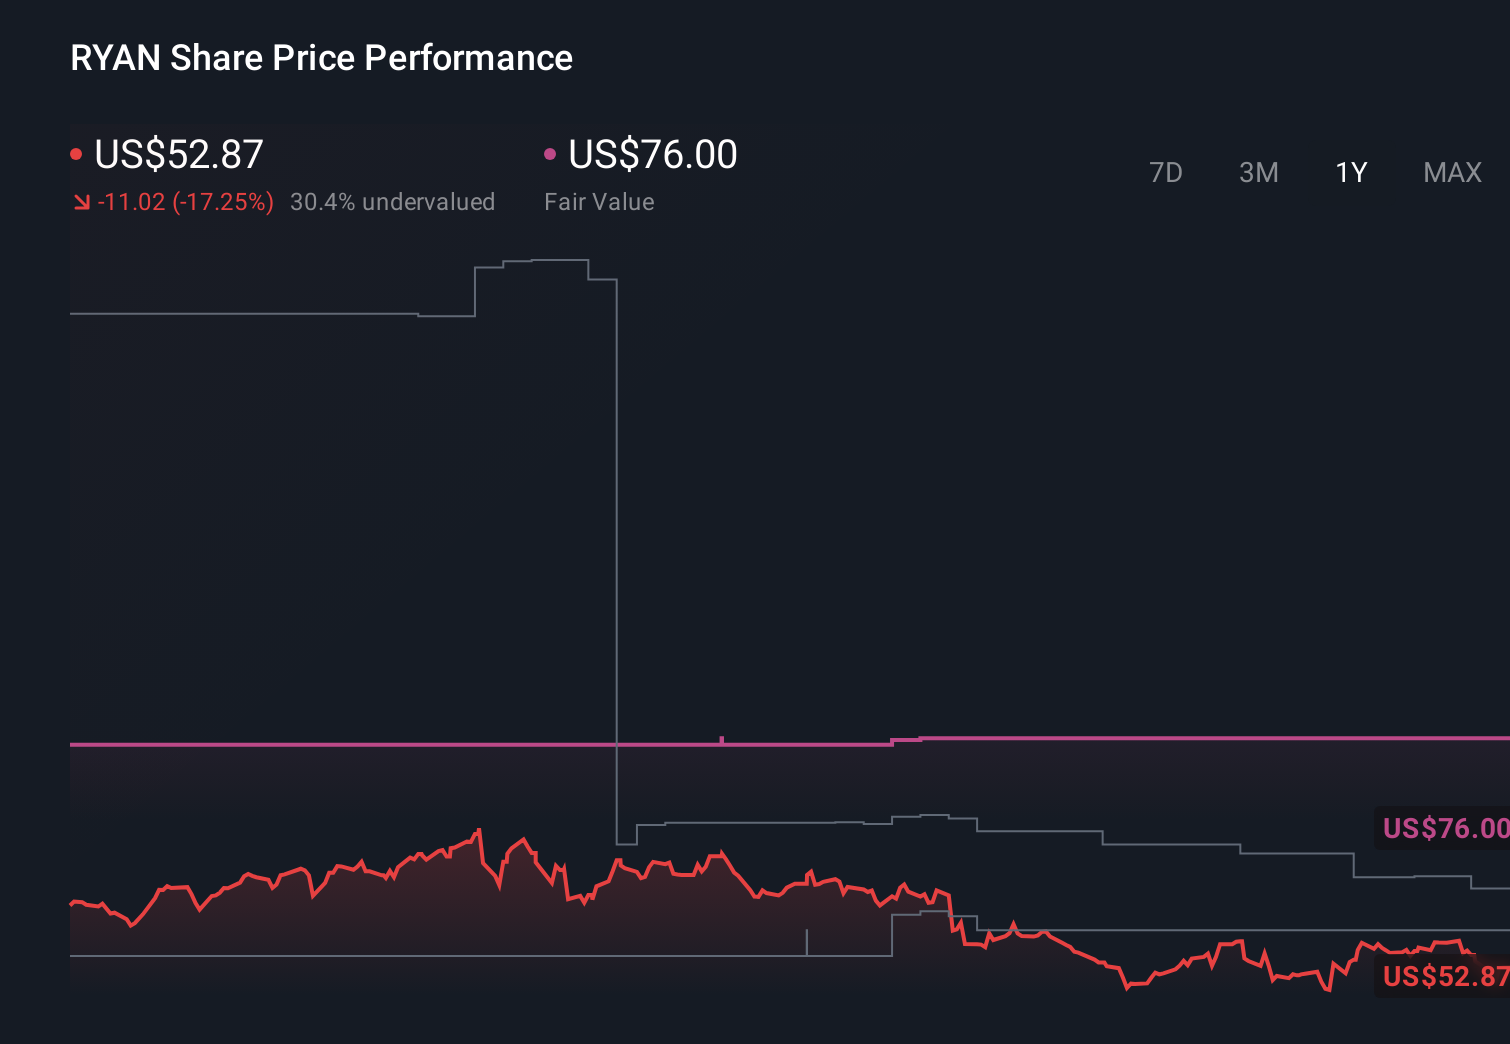Open the MAX price history
Viewport: 1510px width, 1044px height.
(1451, 172)
